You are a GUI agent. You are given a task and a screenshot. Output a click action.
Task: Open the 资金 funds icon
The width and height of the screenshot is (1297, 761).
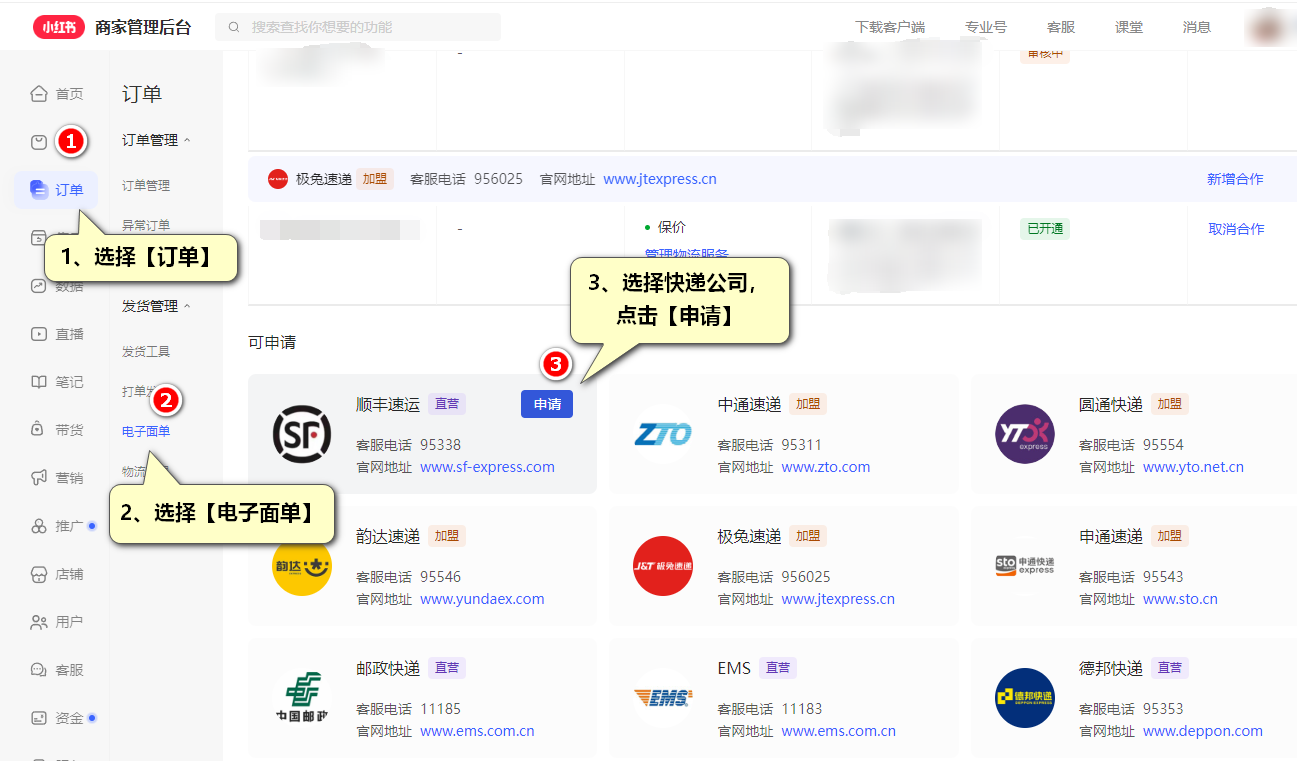(39, 718)
